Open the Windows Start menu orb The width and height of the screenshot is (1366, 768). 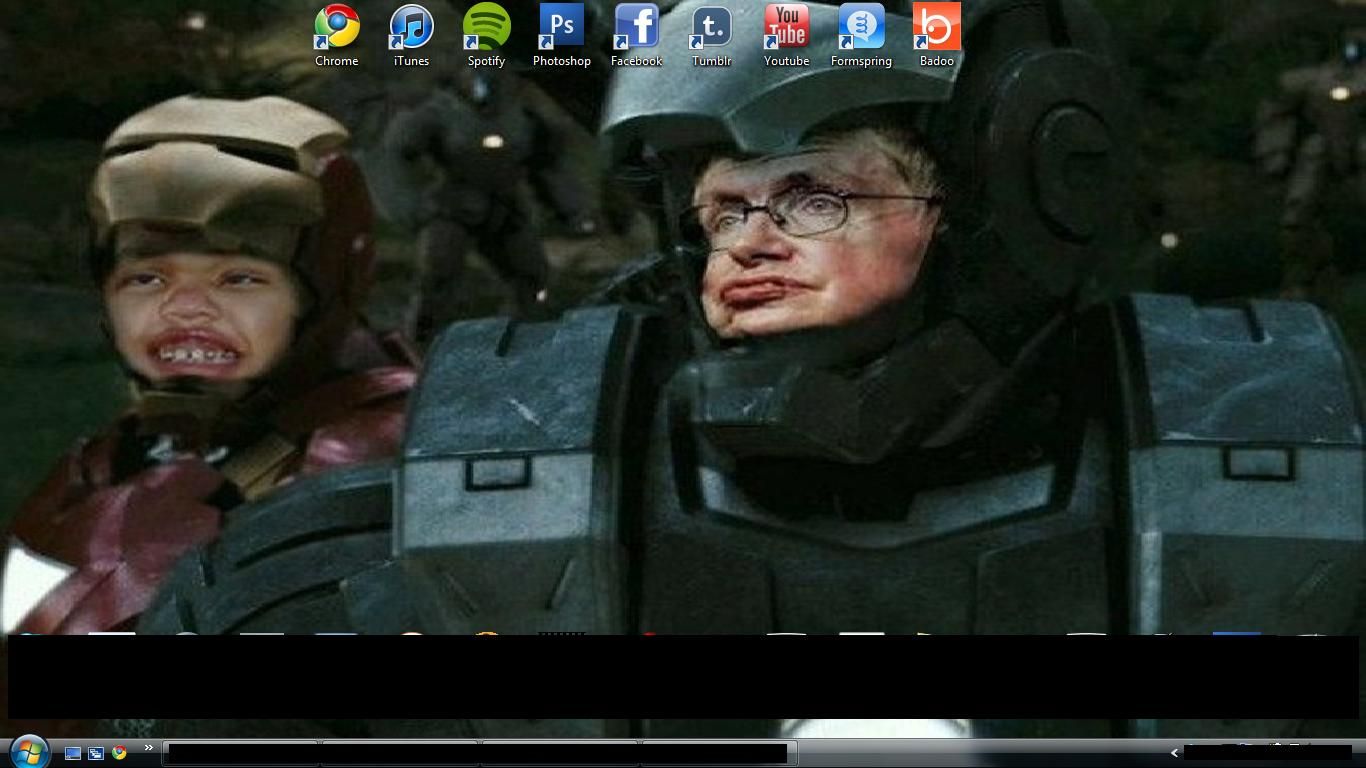[x=28, y=751]
